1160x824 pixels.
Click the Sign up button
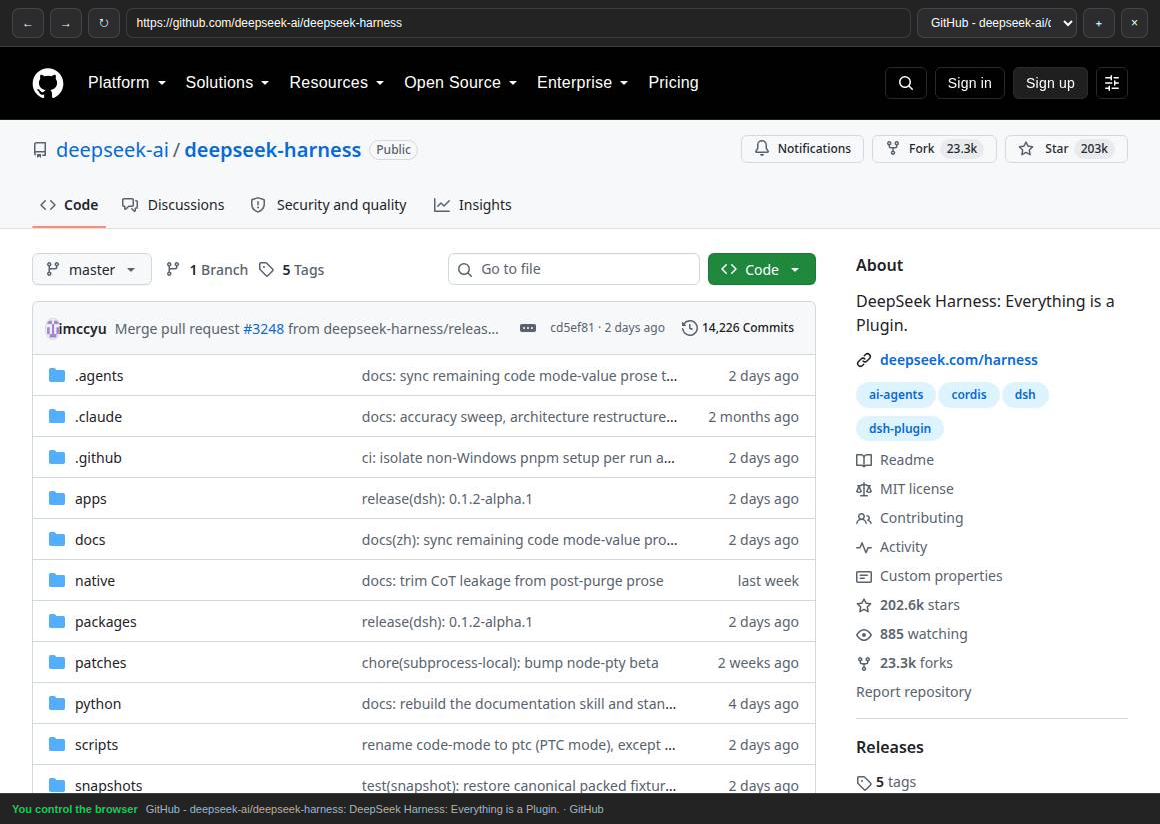1050,83
